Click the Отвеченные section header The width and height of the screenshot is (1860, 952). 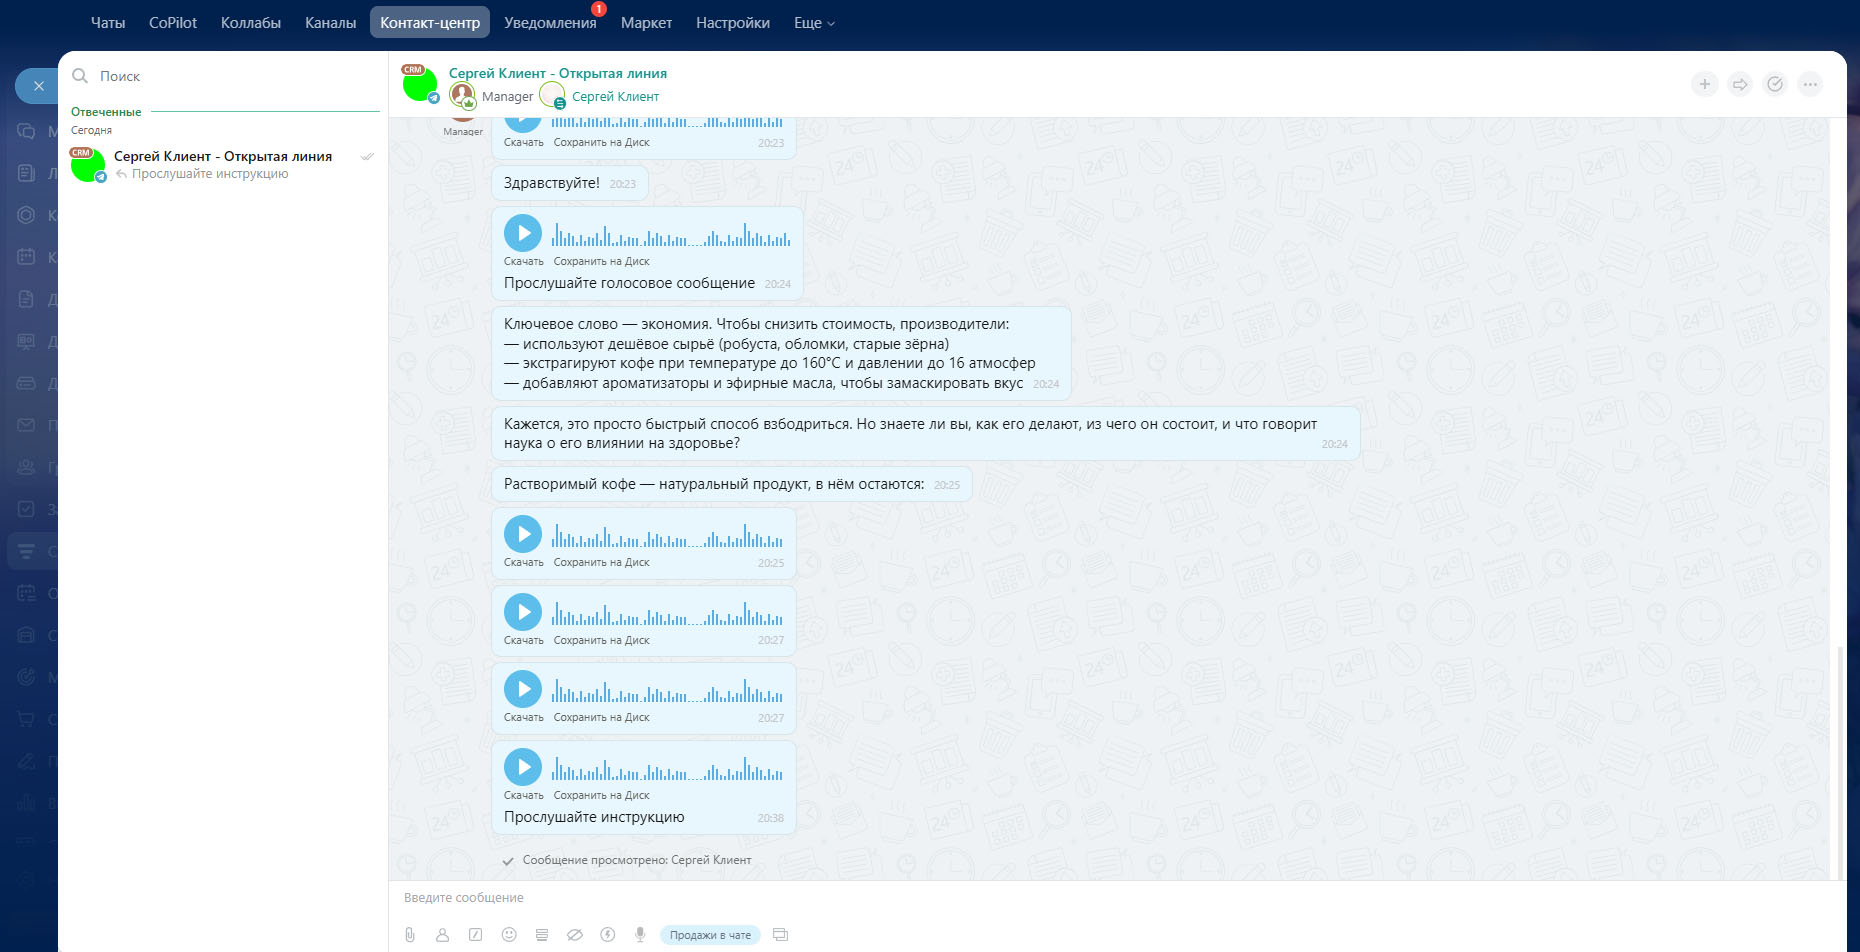[106, 112]
